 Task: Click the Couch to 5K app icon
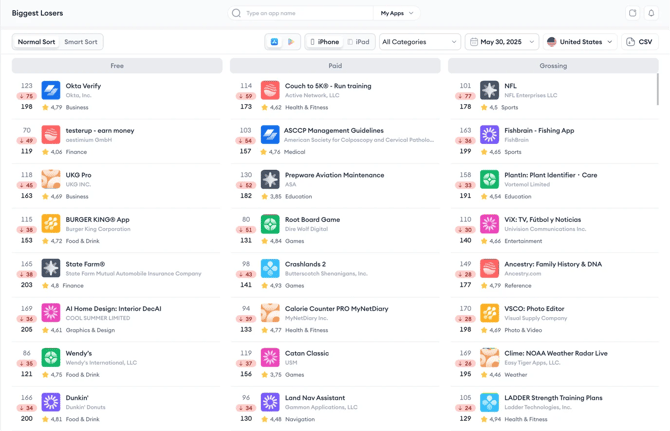point(270,90)
